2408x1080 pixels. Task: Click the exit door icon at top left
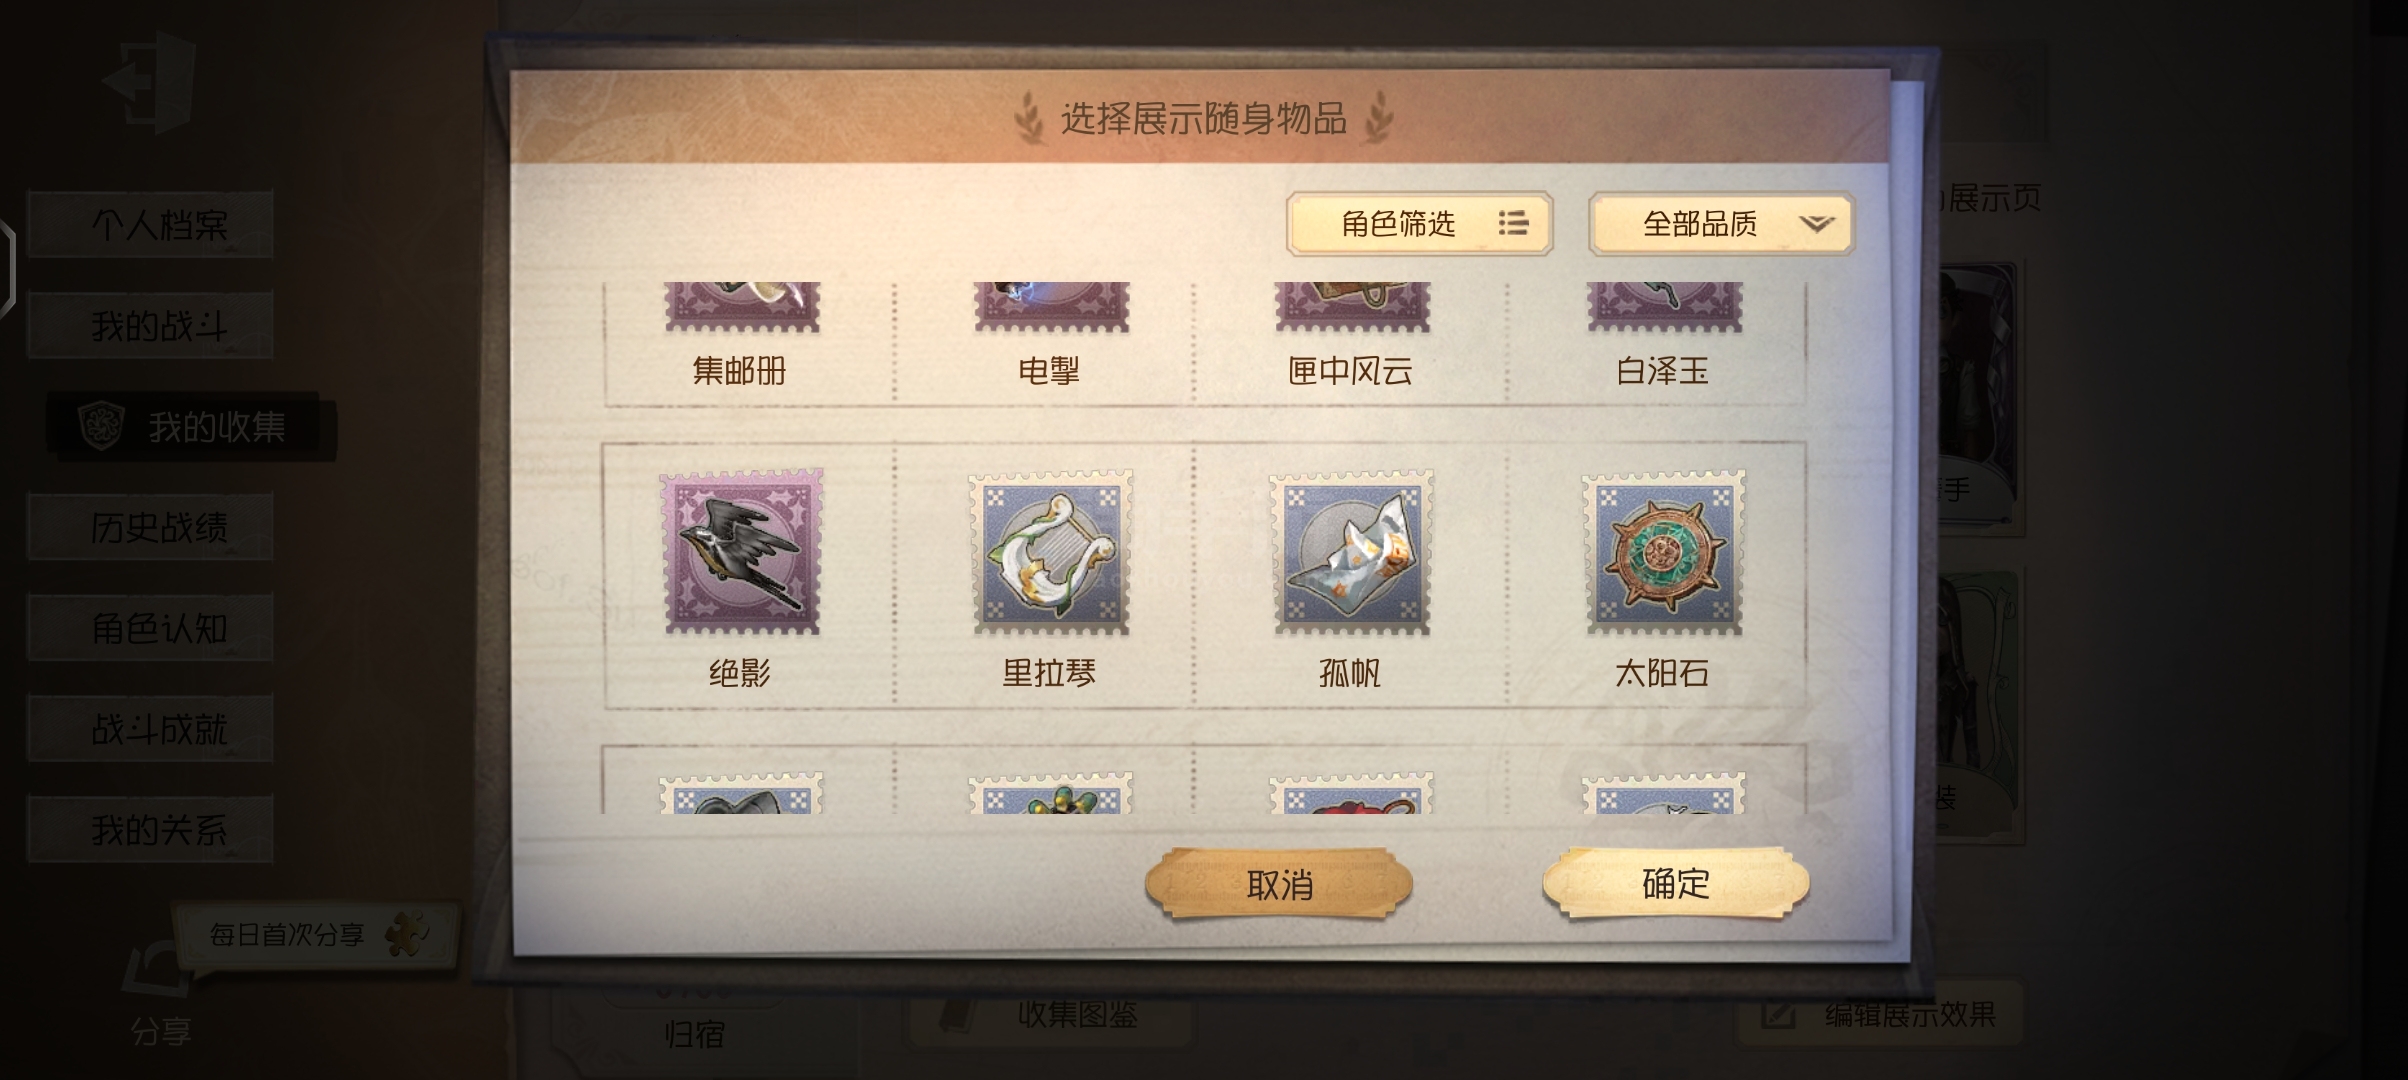[150, 82]
